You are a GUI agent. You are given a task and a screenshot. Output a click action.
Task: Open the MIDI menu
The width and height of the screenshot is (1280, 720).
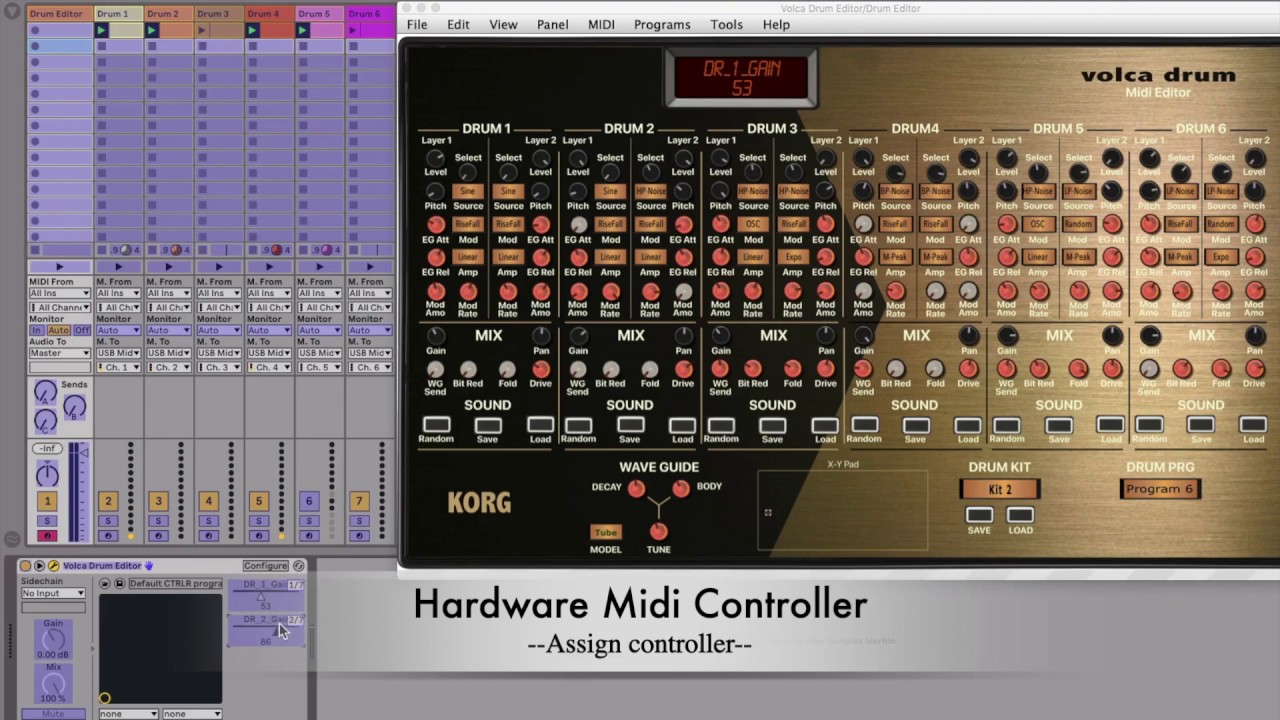(601, 24)
